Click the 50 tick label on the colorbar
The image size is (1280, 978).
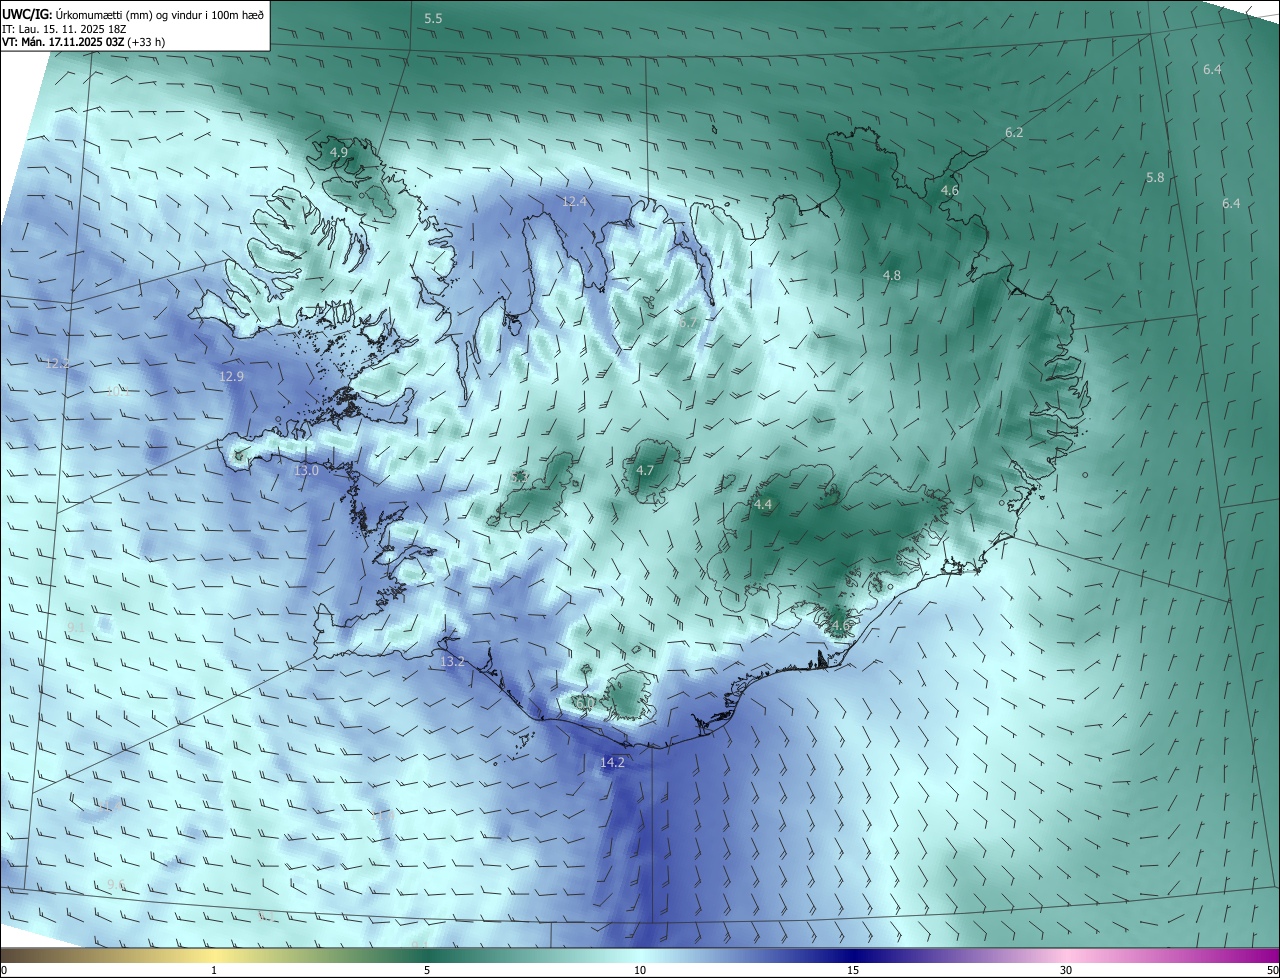1272,970
